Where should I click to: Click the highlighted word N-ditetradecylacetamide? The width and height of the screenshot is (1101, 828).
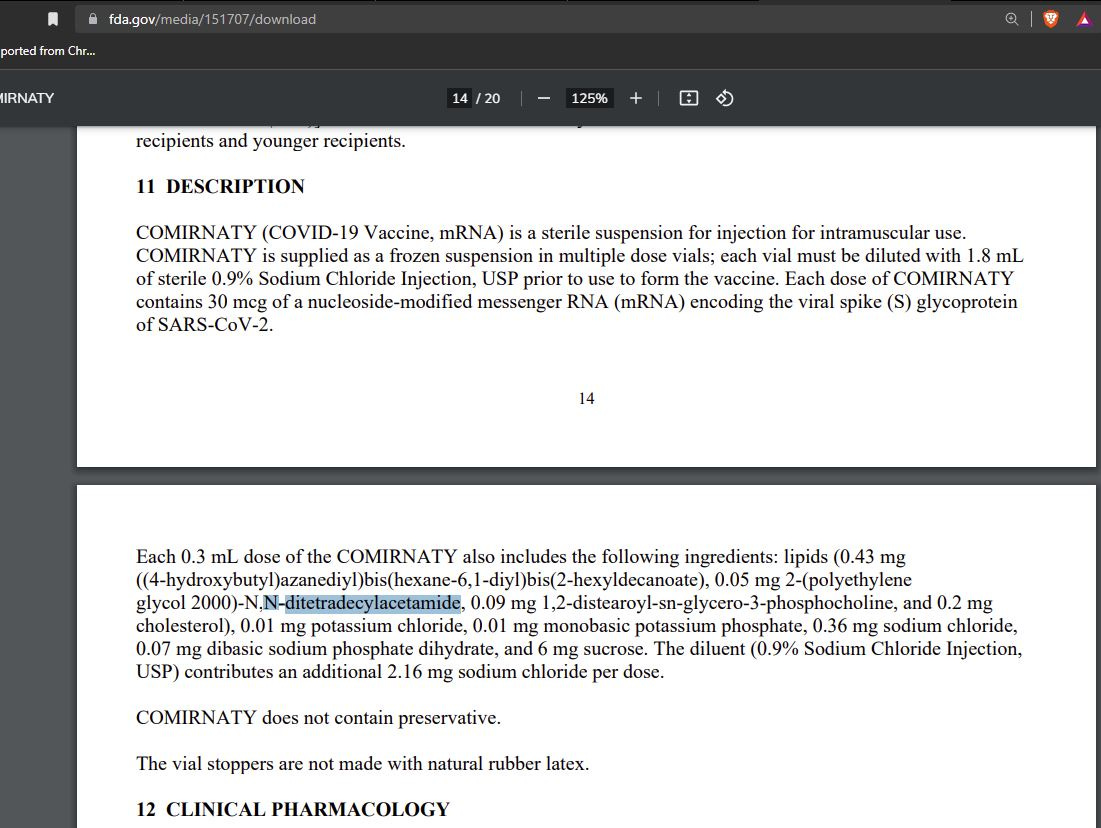pos(362,603)
